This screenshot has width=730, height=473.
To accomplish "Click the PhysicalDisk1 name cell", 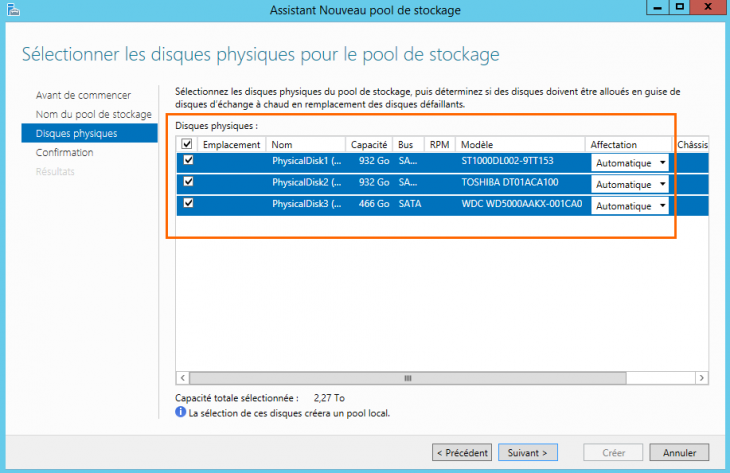I will tap(306, 161).
